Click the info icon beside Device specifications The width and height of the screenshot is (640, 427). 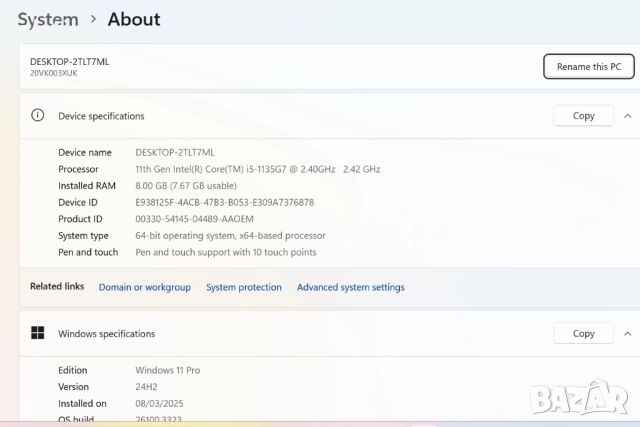pos(38,116)
